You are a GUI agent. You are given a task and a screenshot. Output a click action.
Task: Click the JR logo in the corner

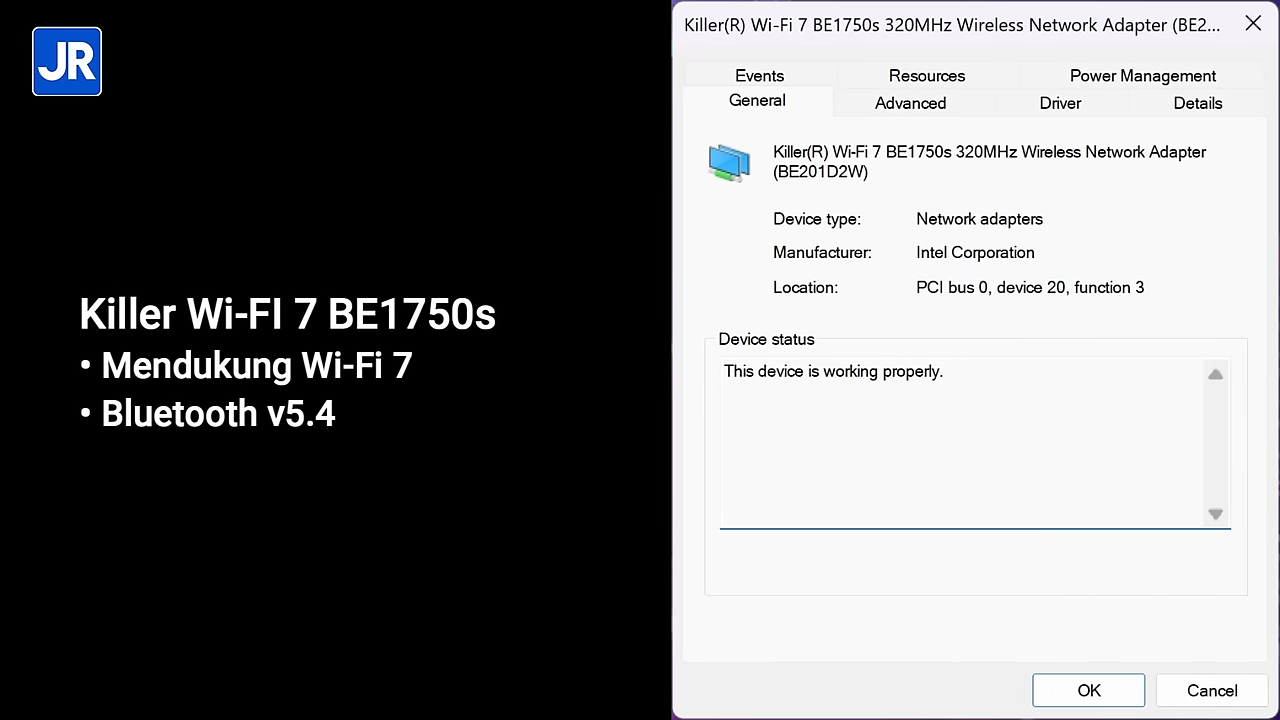(66, 61)
